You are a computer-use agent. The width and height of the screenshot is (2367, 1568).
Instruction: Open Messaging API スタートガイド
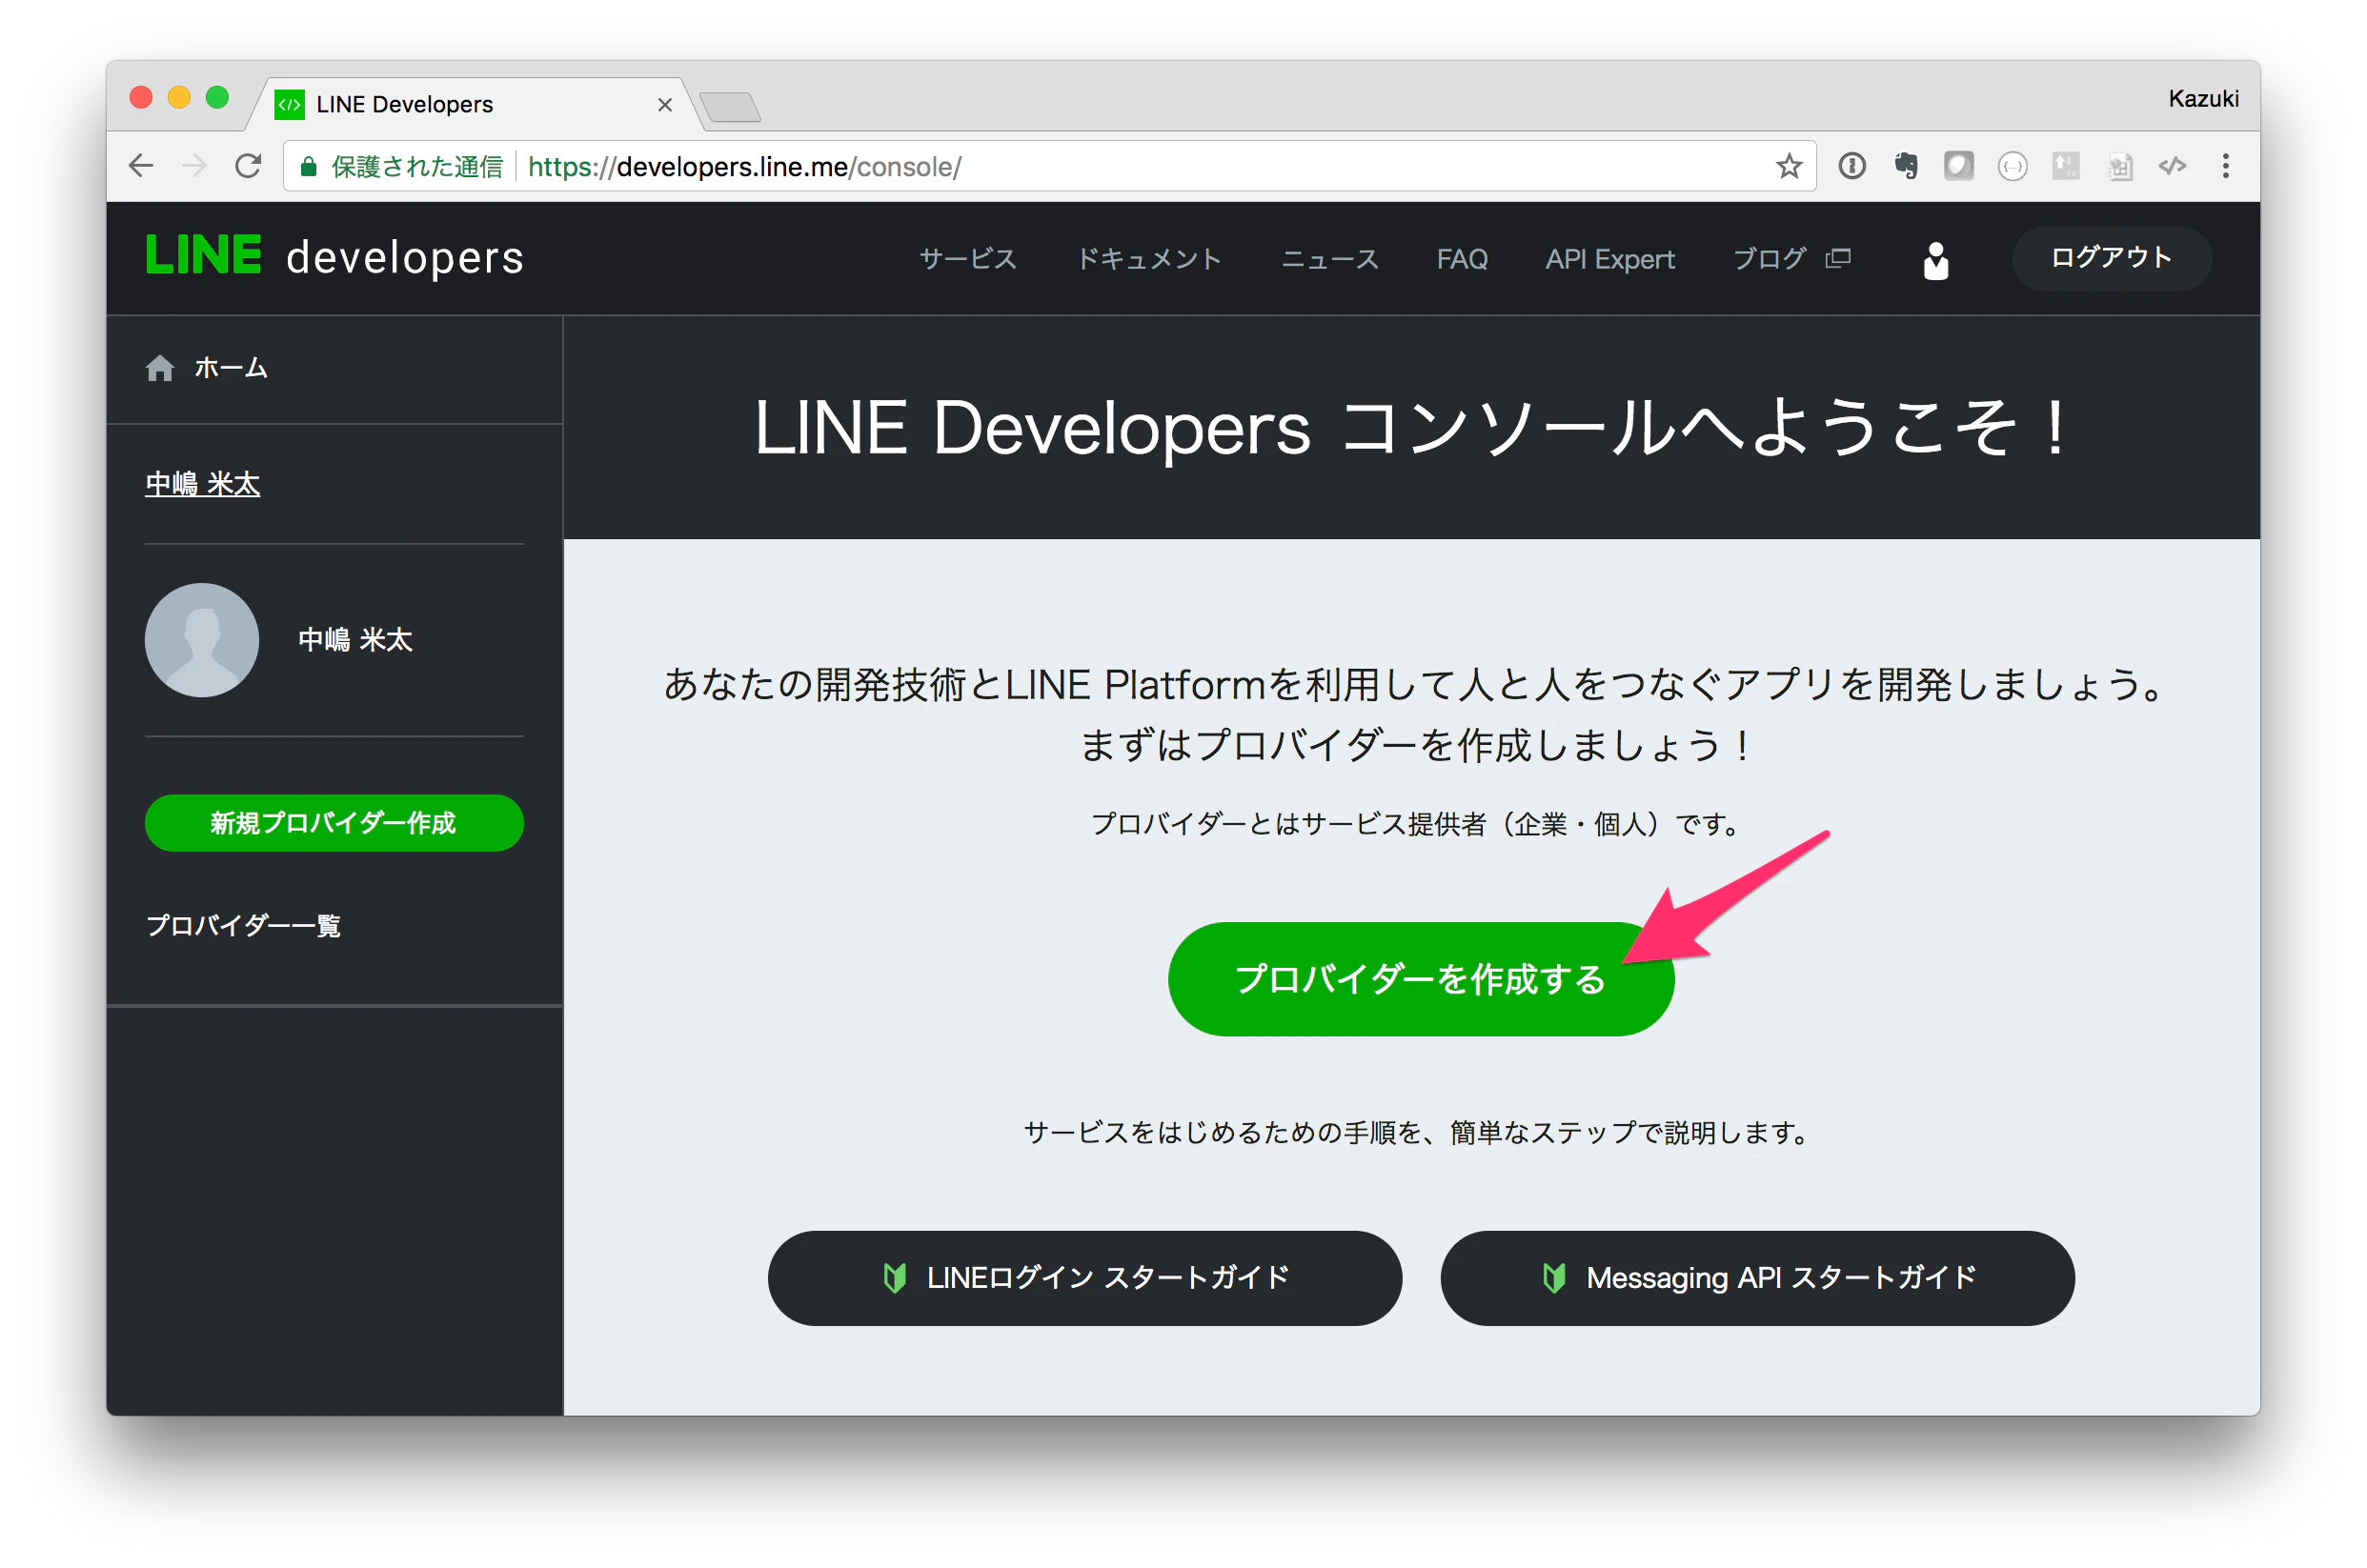click(x=1757, y=1278)
